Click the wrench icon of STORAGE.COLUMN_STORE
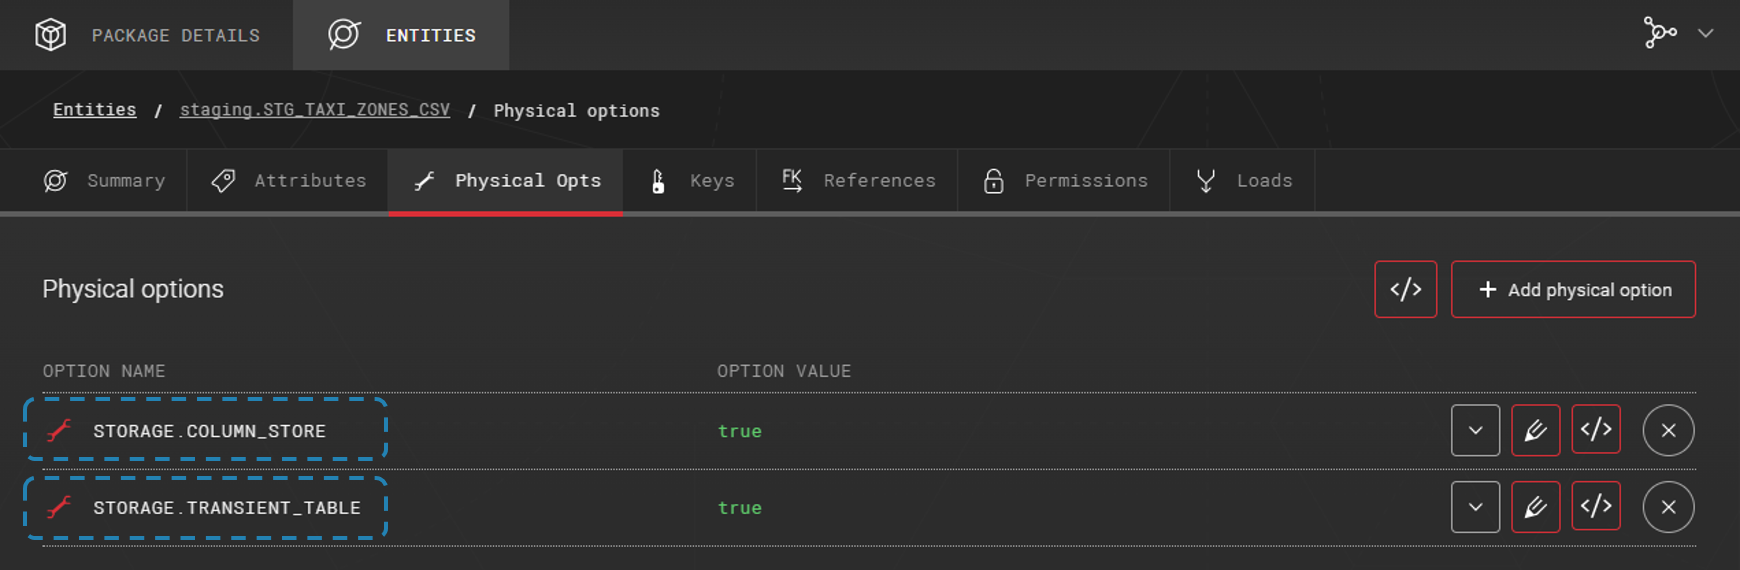Screen dimensions: 1740x570 [x=60, y=431]
